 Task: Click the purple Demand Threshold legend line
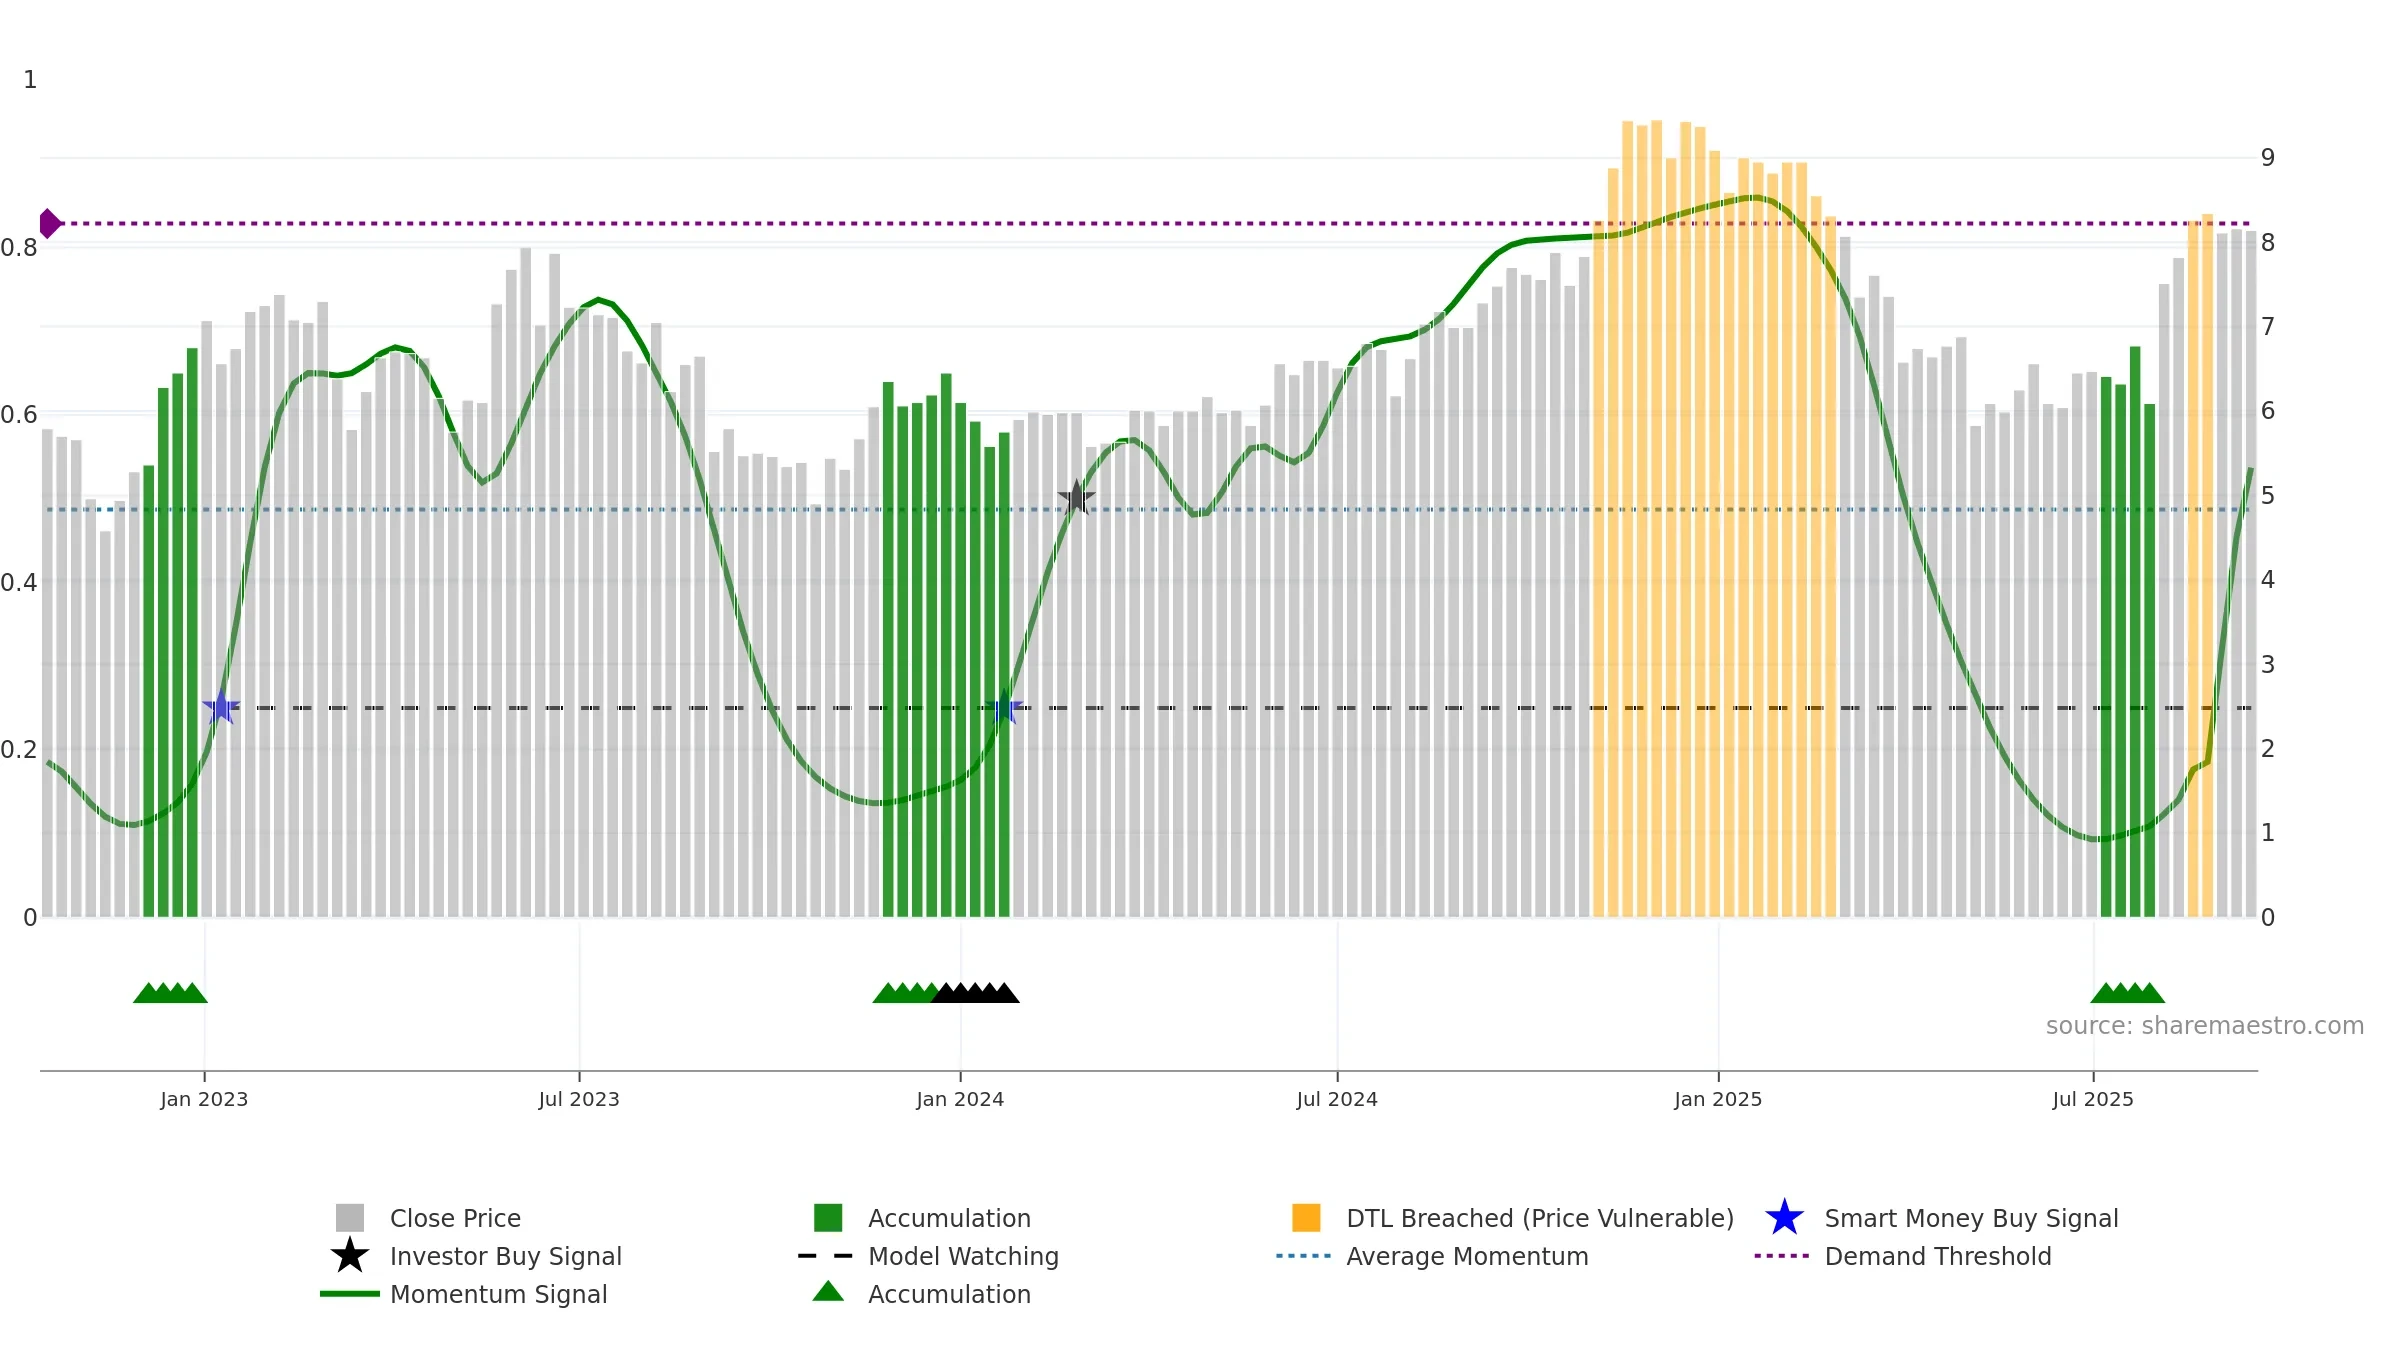[x=1782, y=1256]
